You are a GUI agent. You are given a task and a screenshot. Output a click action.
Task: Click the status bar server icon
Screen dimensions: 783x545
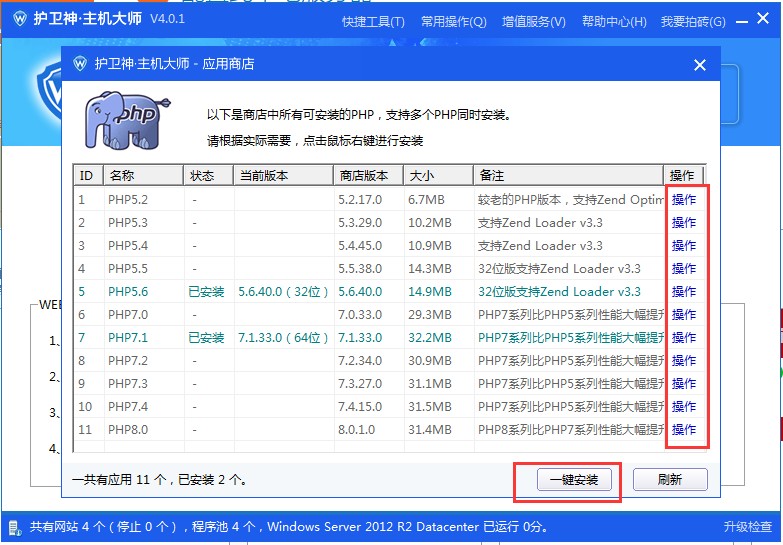point(14,528)
